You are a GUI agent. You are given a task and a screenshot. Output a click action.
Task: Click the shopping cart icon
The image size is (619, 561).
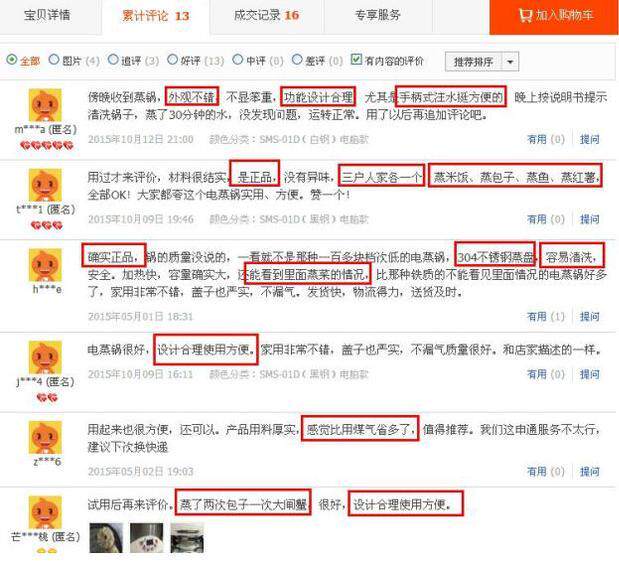(x=525, y=15)
